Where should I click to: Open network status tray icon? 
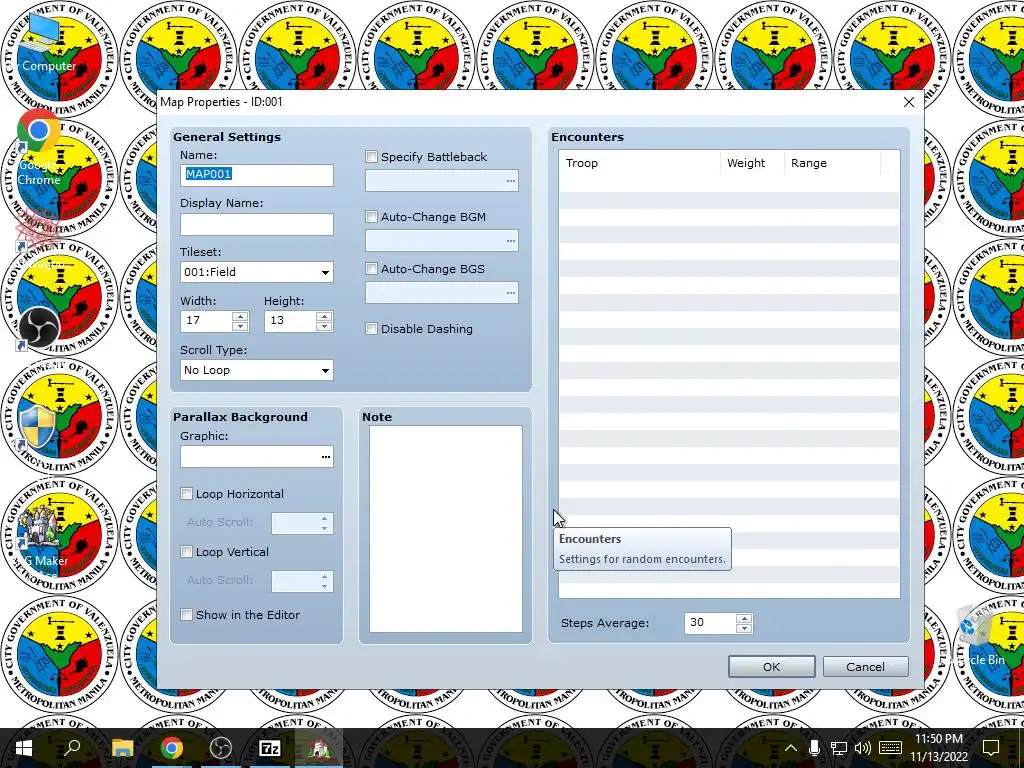(839, 748)
